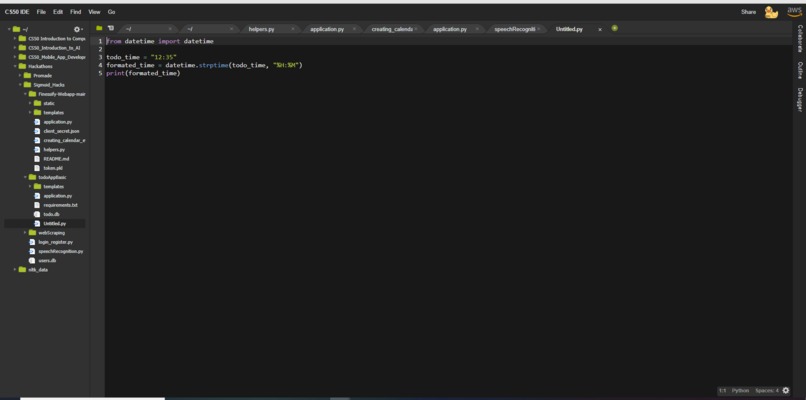Click the console toggle icon beside folder icon
Image resolution: width=806 pixels, height=400 pixels.
(111, 28)
